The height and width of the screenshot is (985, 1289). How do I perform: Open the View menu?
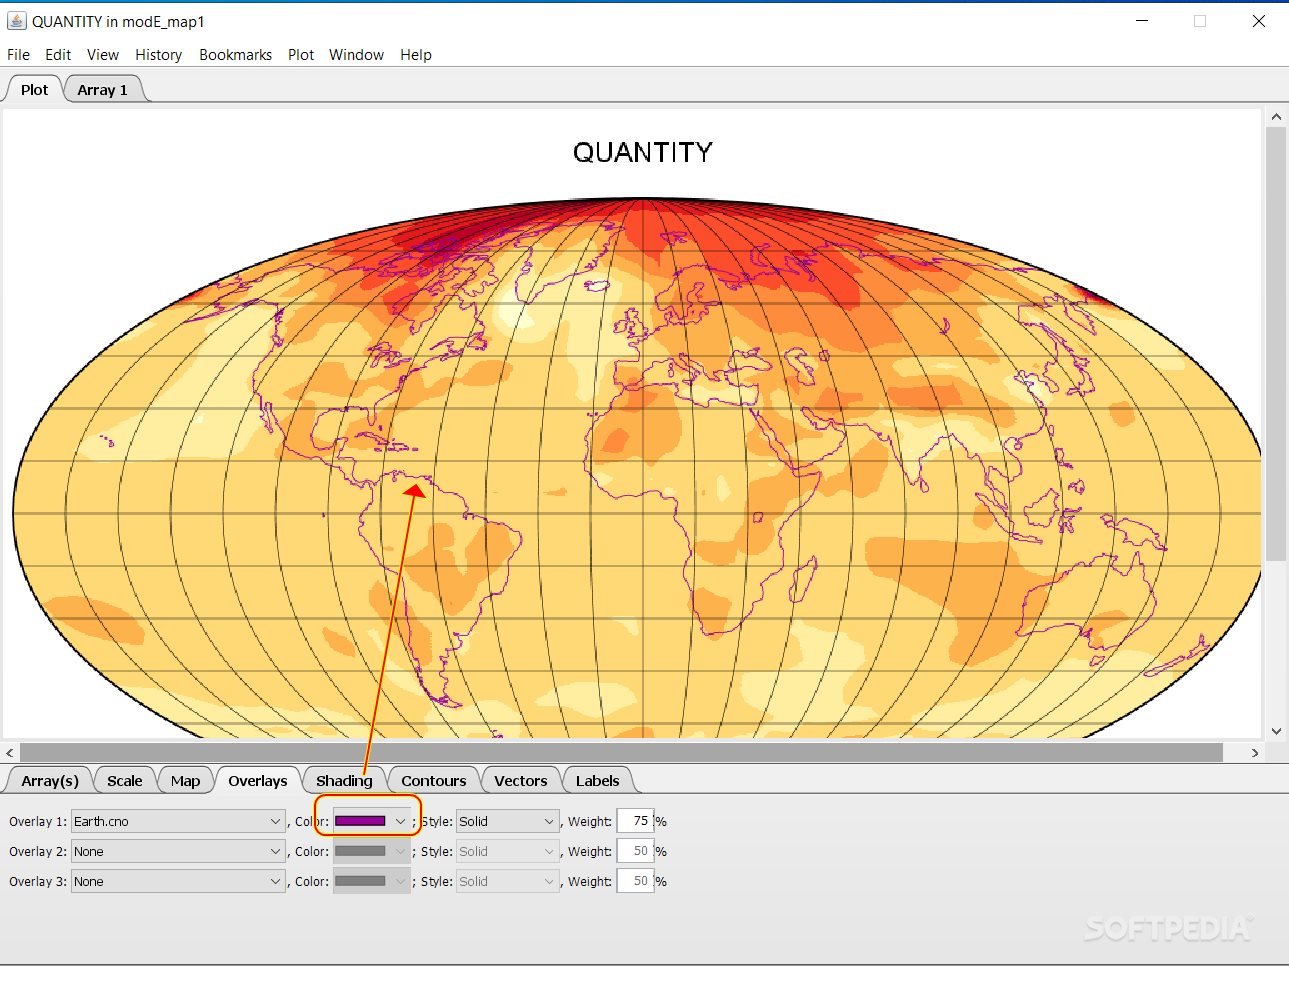[x=103, y=55]
